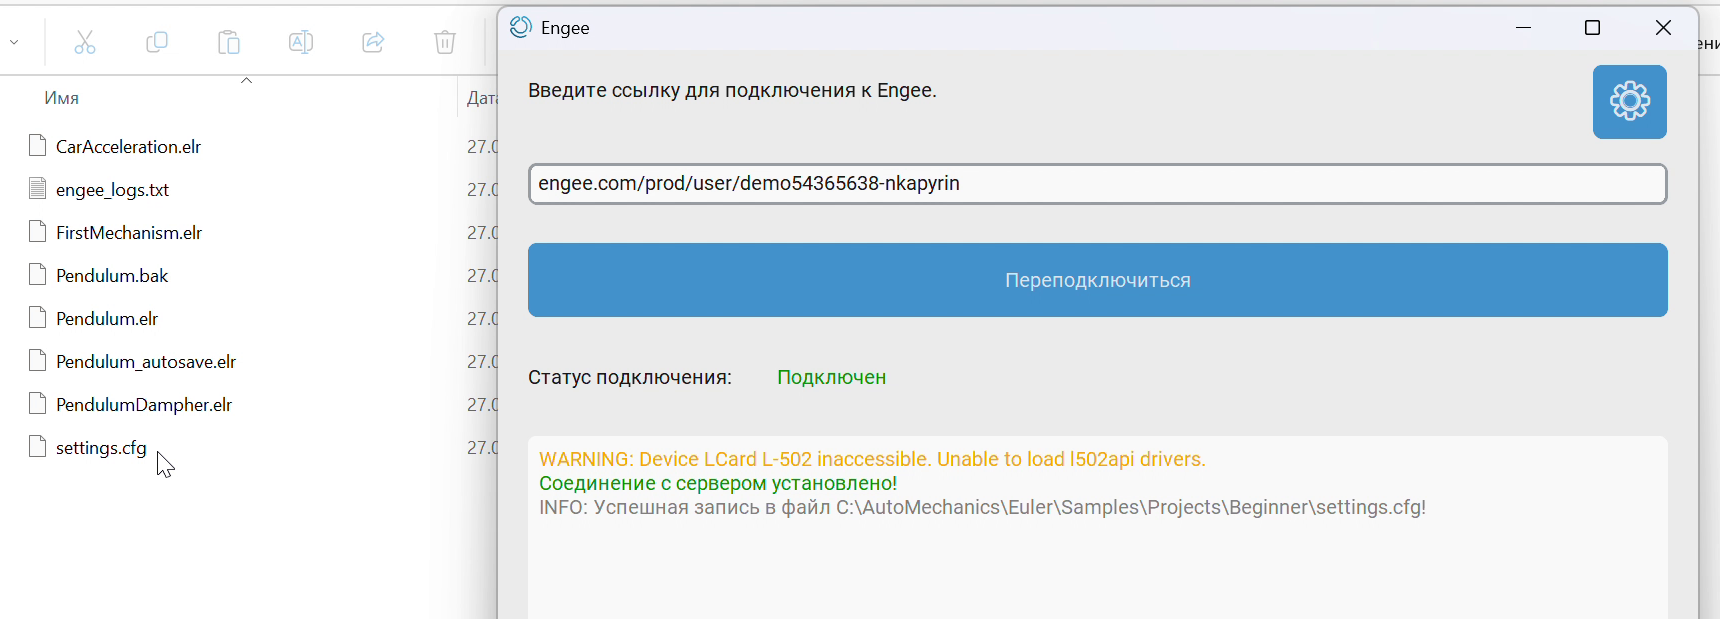Click the Pendulum.bak file icon
This screenshot has width=1720, height=619.
click(x=38, y=274)
